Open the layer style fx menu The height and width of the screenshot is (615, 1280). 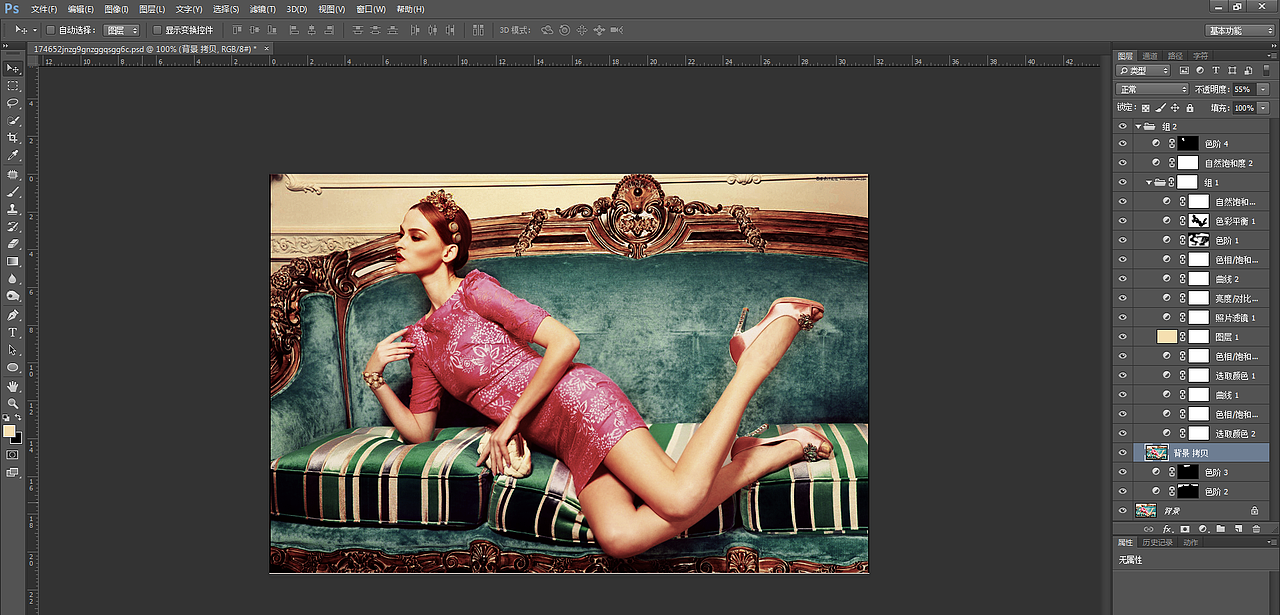click(x=1166, y=528)
